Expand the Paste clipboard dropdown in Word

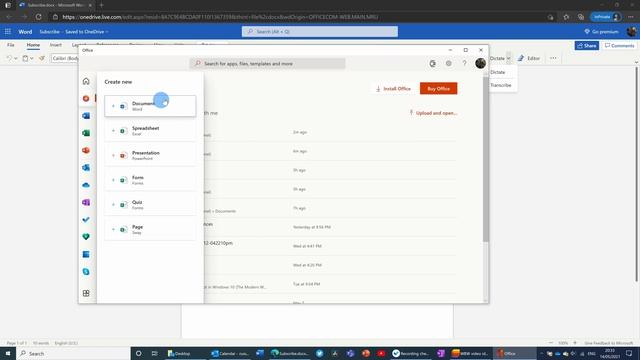pos(32,58)
